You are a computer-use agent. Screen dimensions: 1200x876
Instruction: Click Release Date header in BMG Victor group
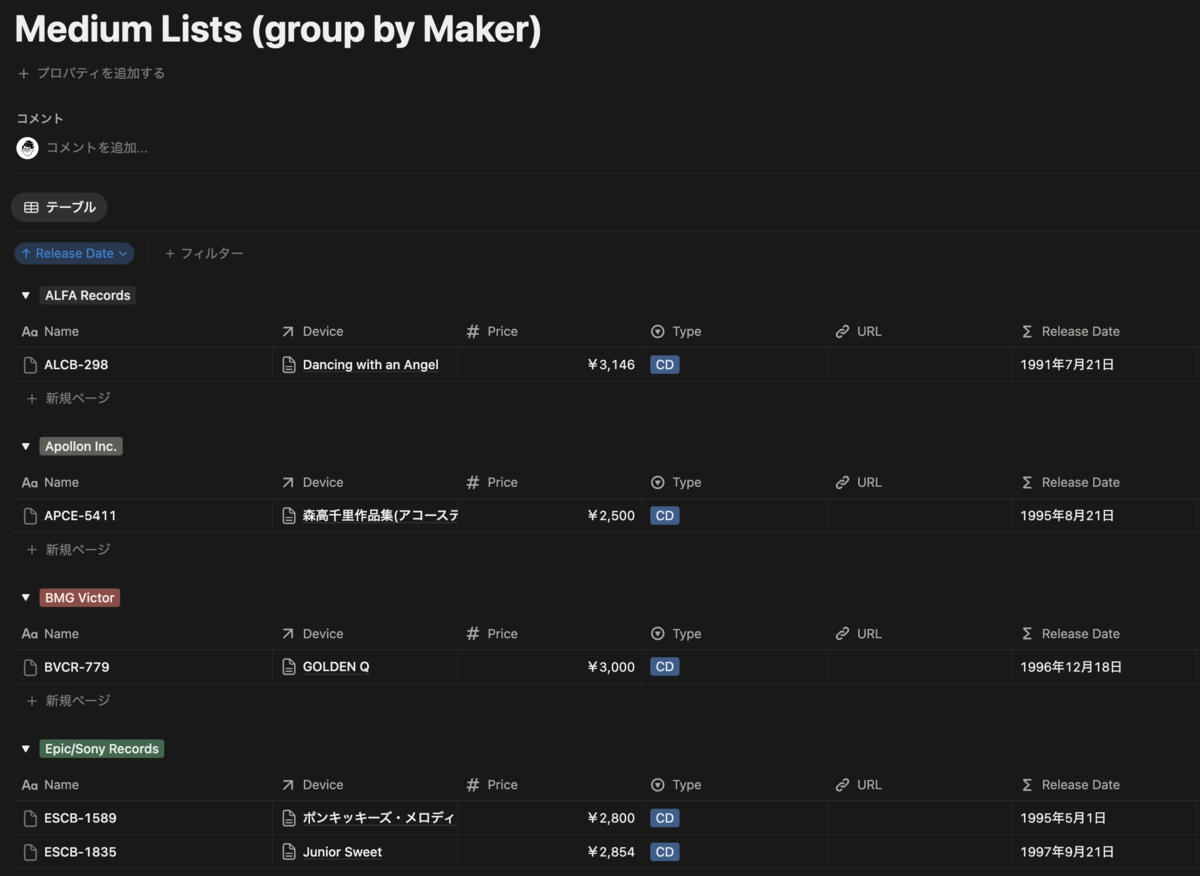(1070, 634)
